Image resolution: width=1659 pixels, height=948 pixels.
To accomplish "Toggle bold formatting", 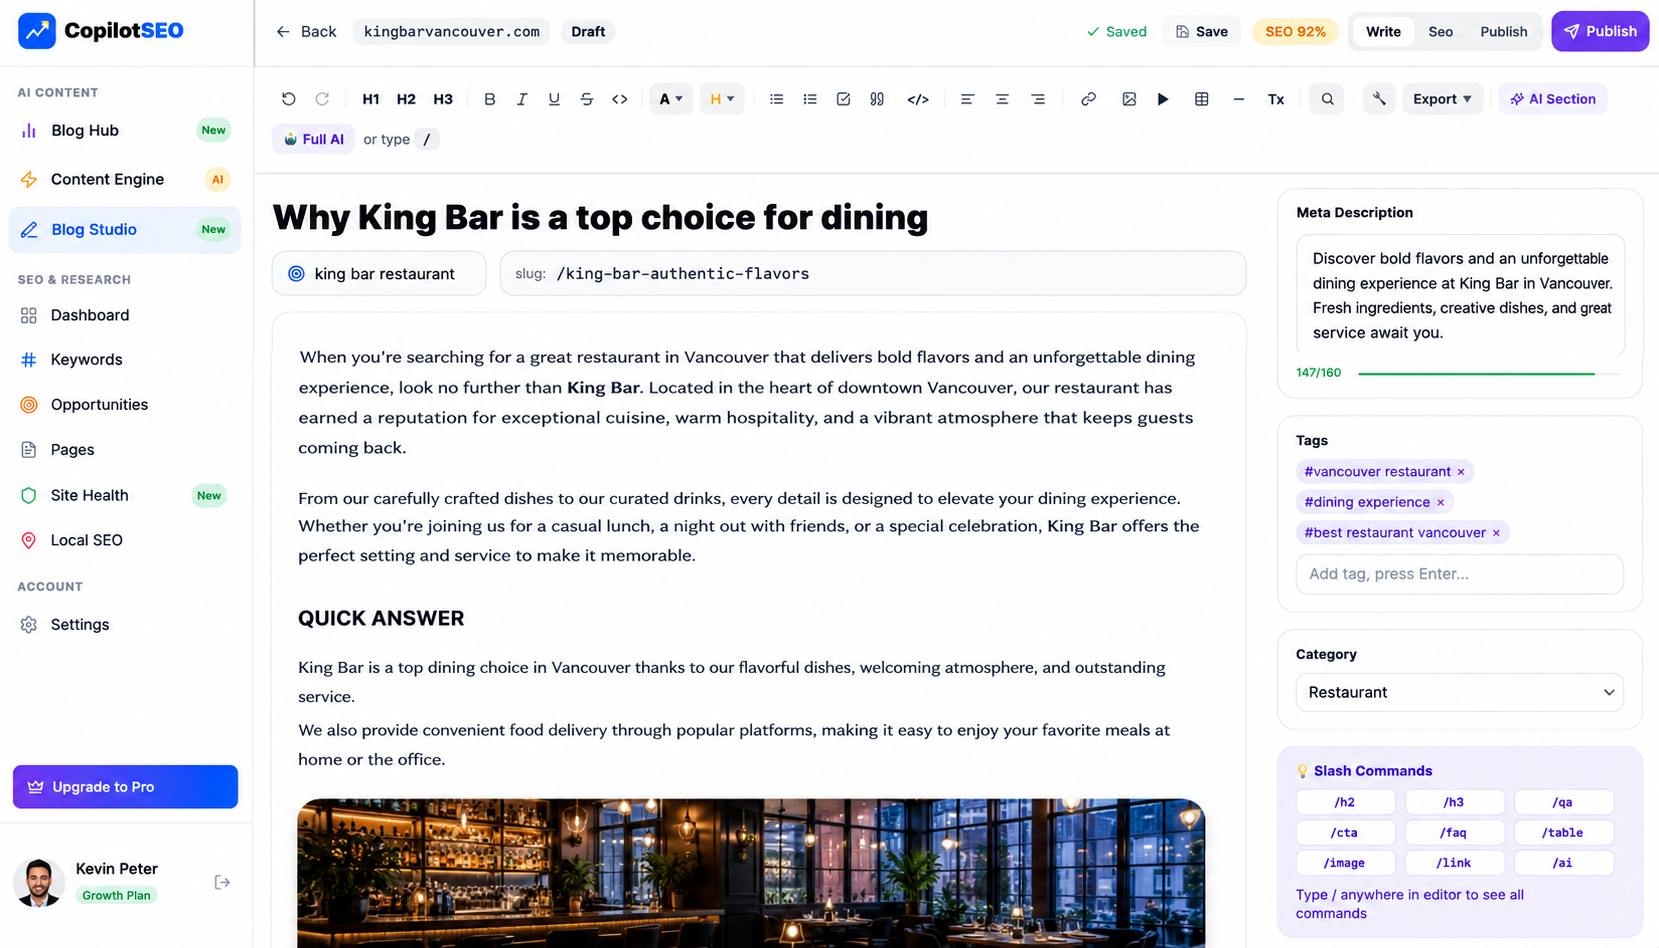I will pyautogui.click(x=489, y=99).
